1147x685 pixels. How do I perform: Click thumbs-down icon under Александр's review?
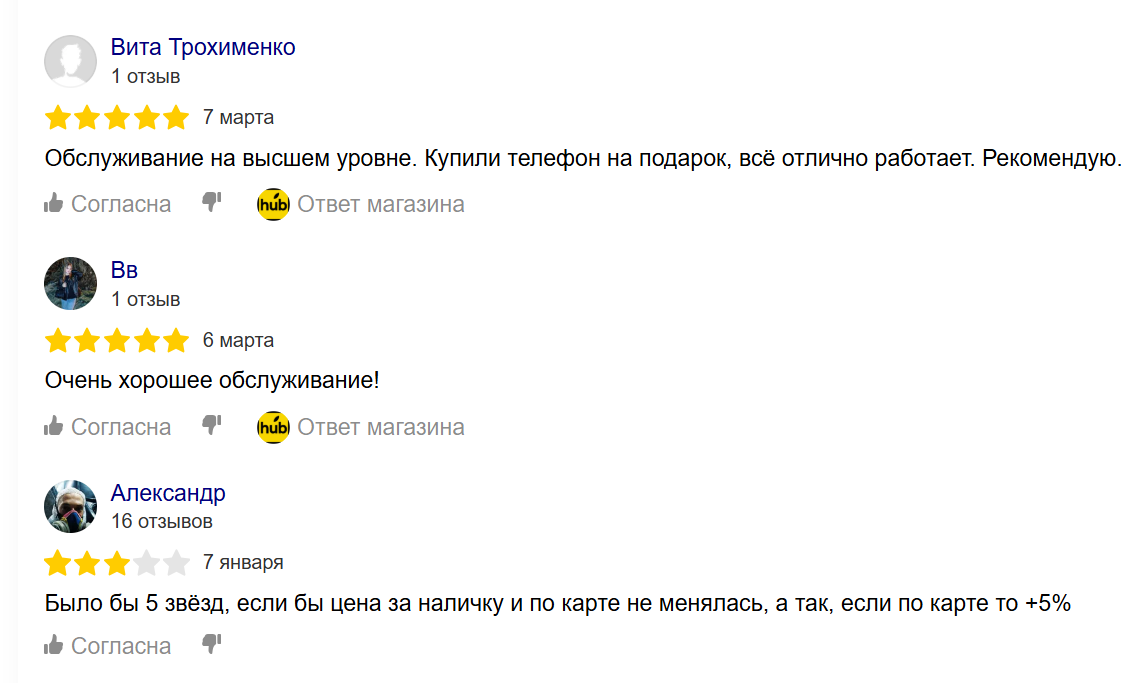coord(211,645)
